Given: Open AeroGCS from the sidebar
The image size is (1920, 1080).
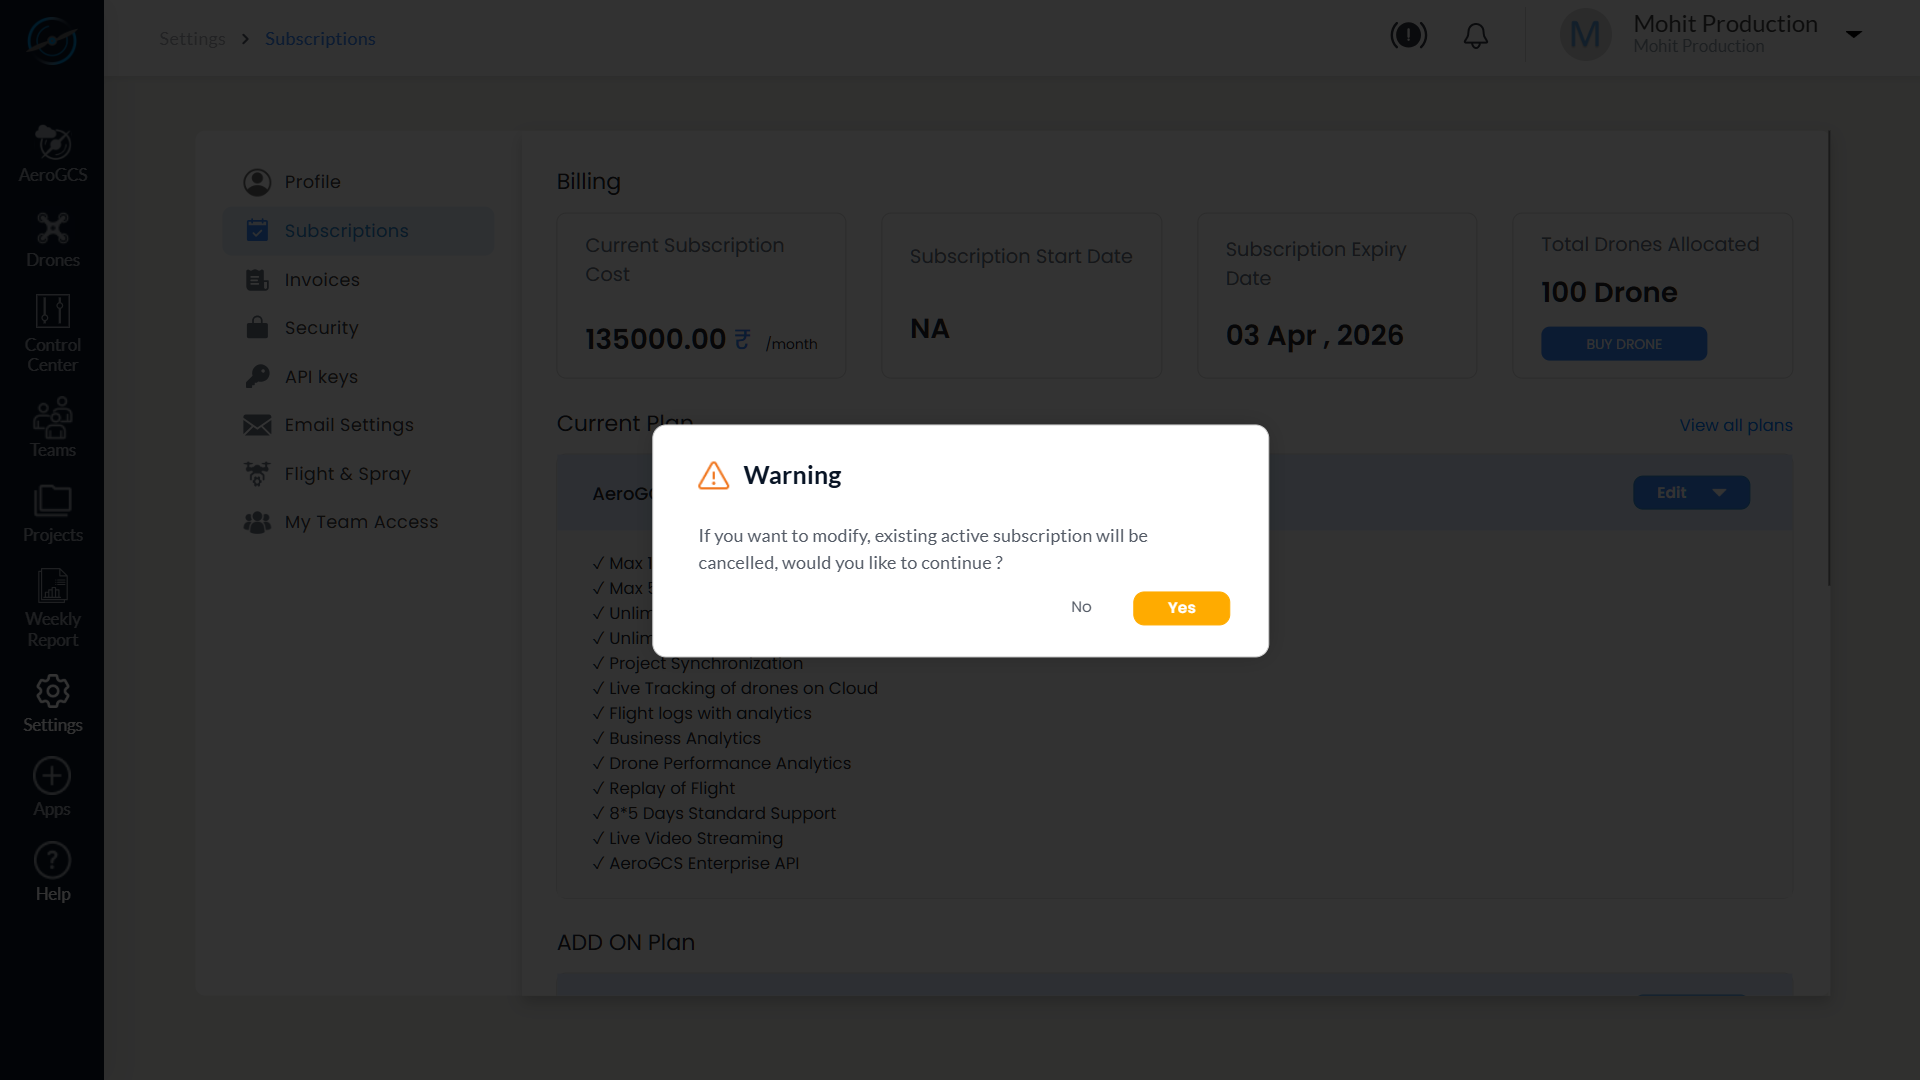Looking at the screenshot, I should point(52,154).
